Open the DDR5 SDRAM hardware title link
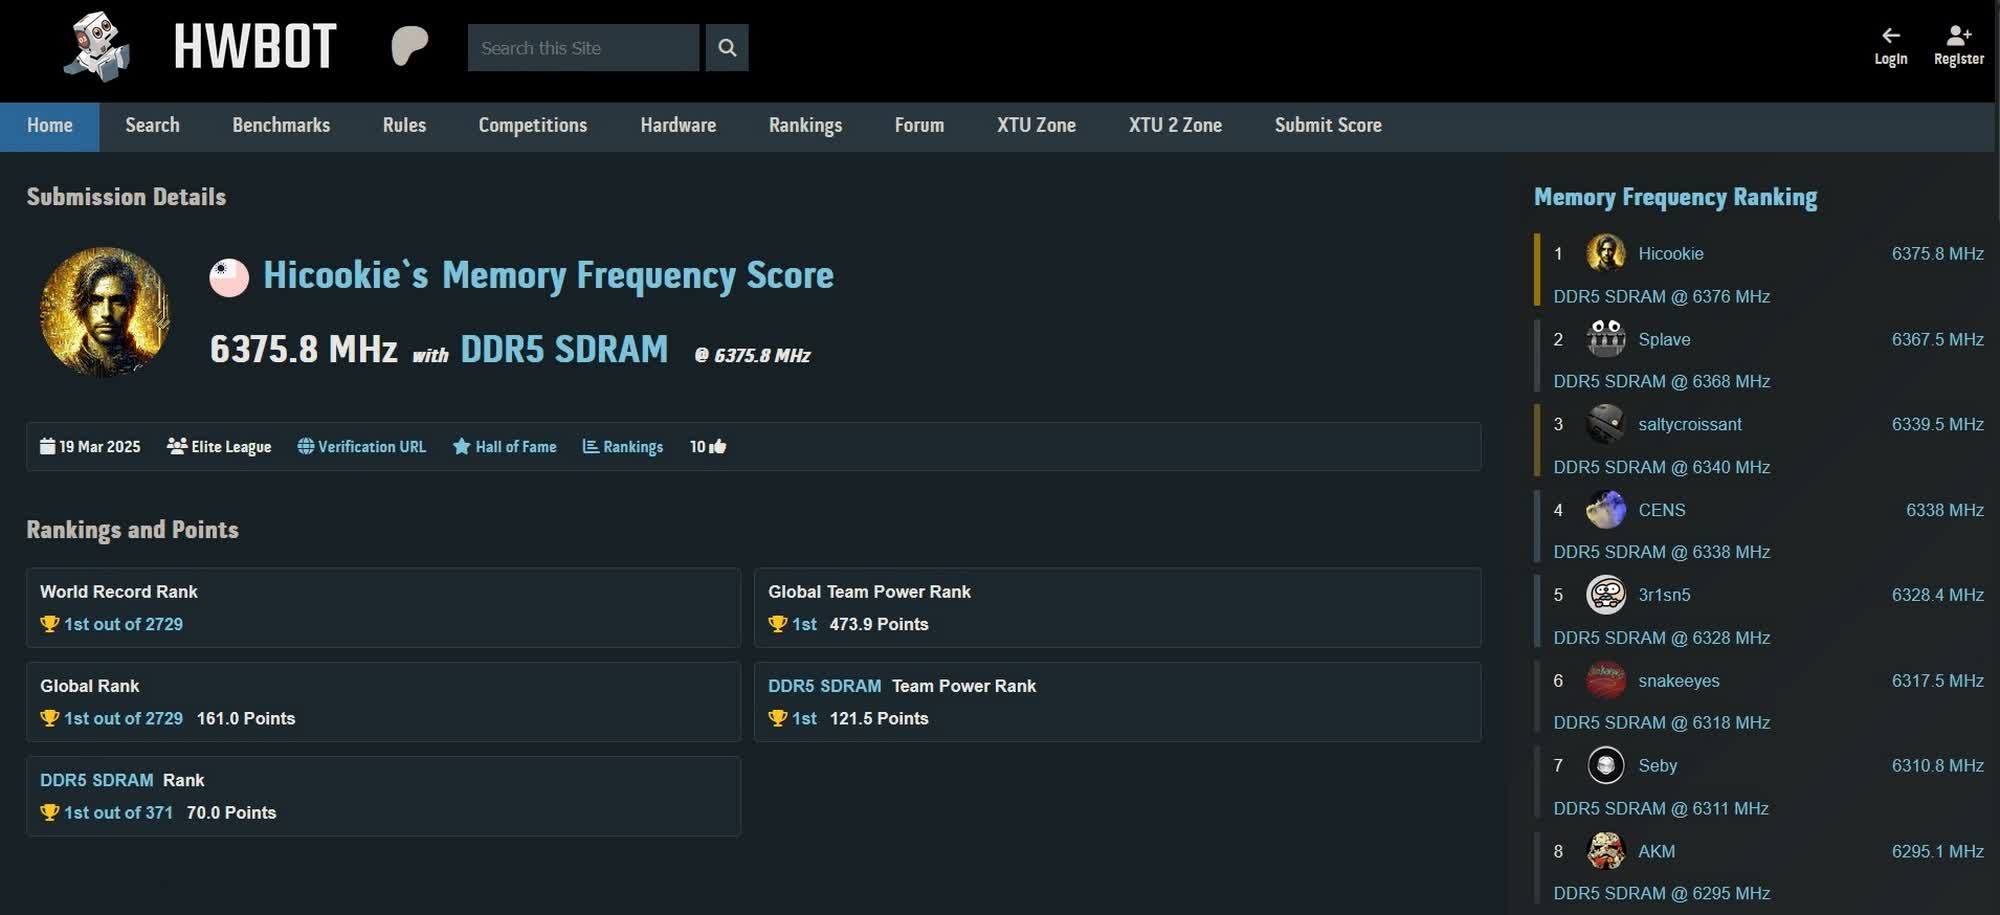The width and height of the screenshot is (2000, 915). [x=564, y=350]
